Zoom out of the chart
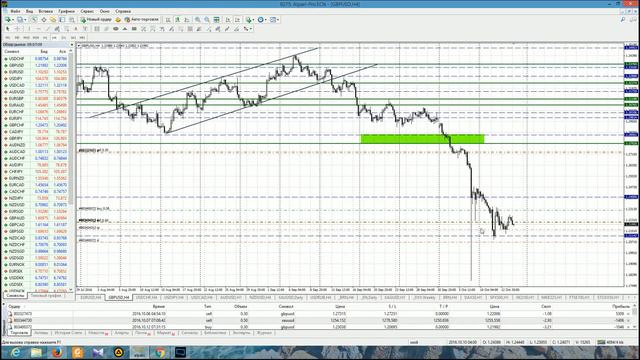The width and height of the screenshot is (640, 360). (x=207, y=20)
